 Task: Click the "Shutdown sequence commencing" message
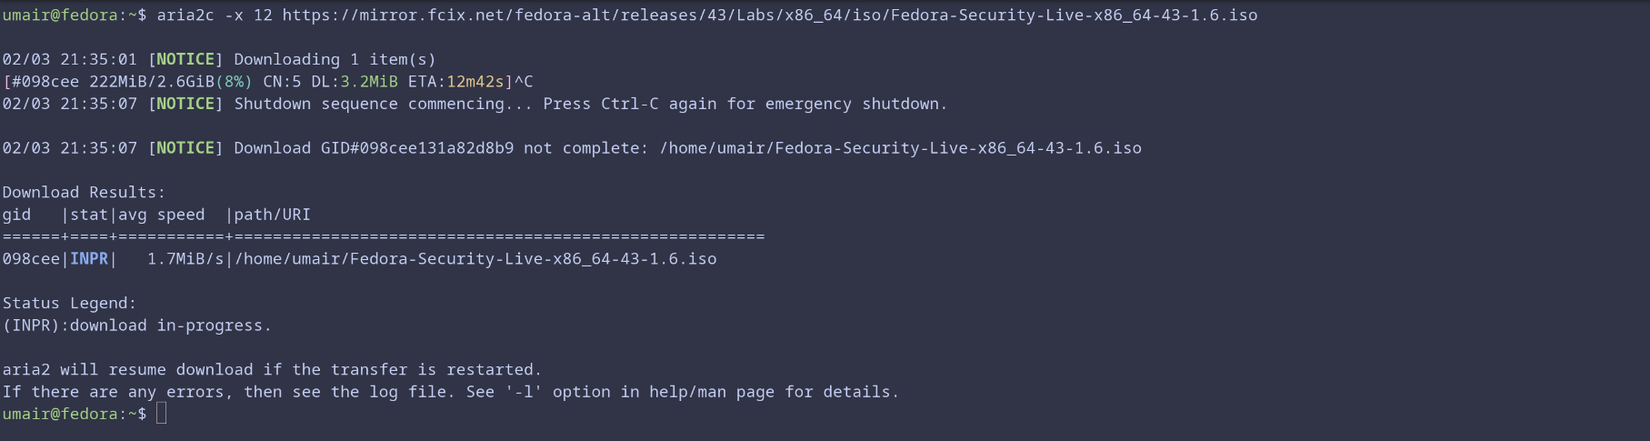click(383, 104)
